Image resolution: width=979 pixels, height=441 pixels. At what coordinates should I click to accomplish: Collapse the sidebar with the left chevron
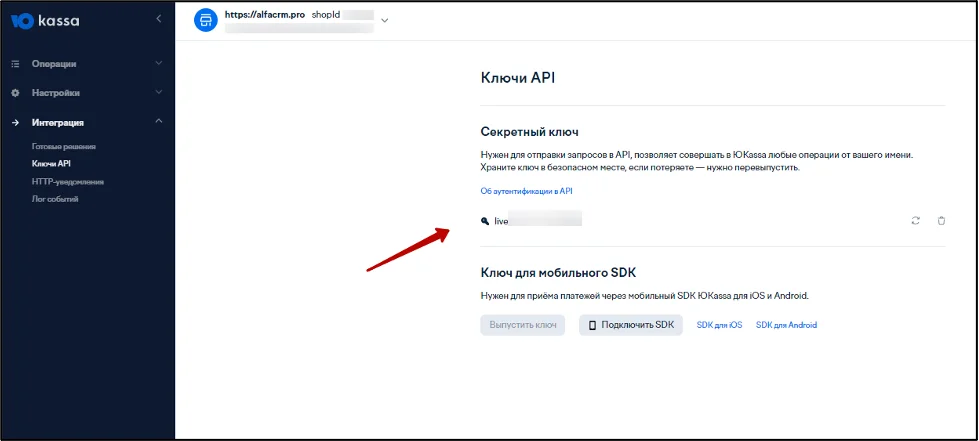159,19
